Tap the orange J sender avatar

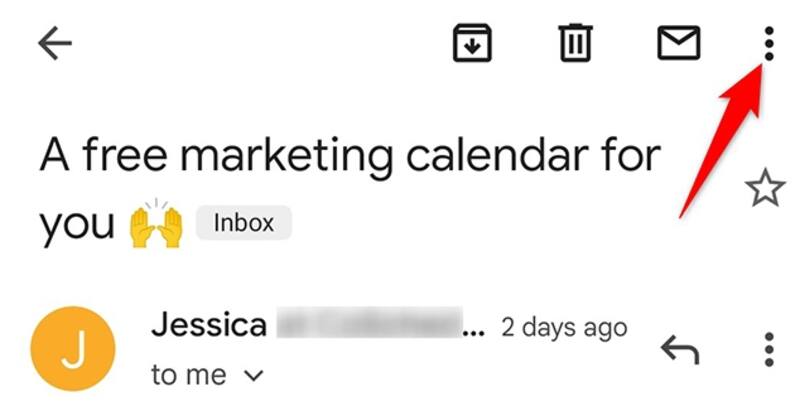click(x=73, y=349)
